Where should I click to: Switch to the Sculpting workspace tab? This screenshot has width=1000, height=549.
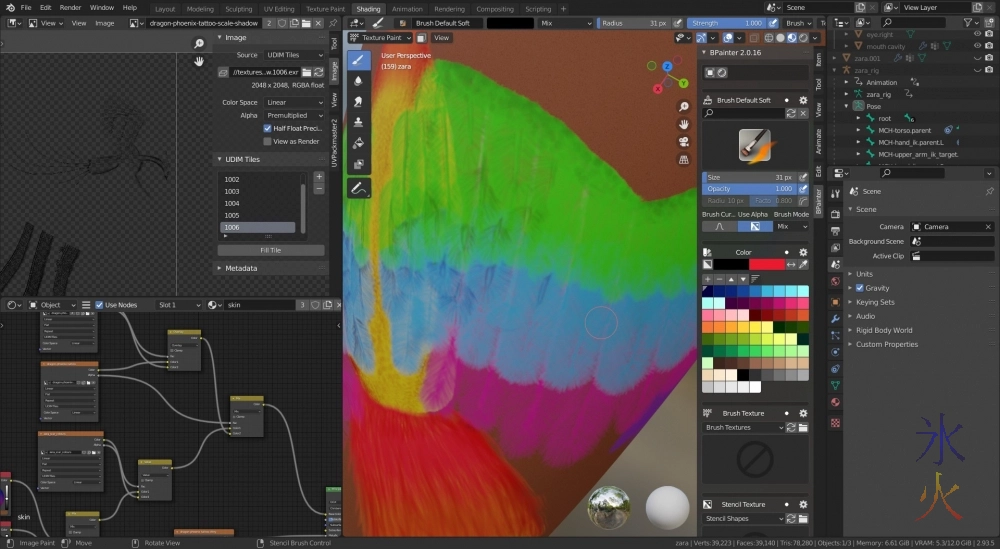[237, 9]
